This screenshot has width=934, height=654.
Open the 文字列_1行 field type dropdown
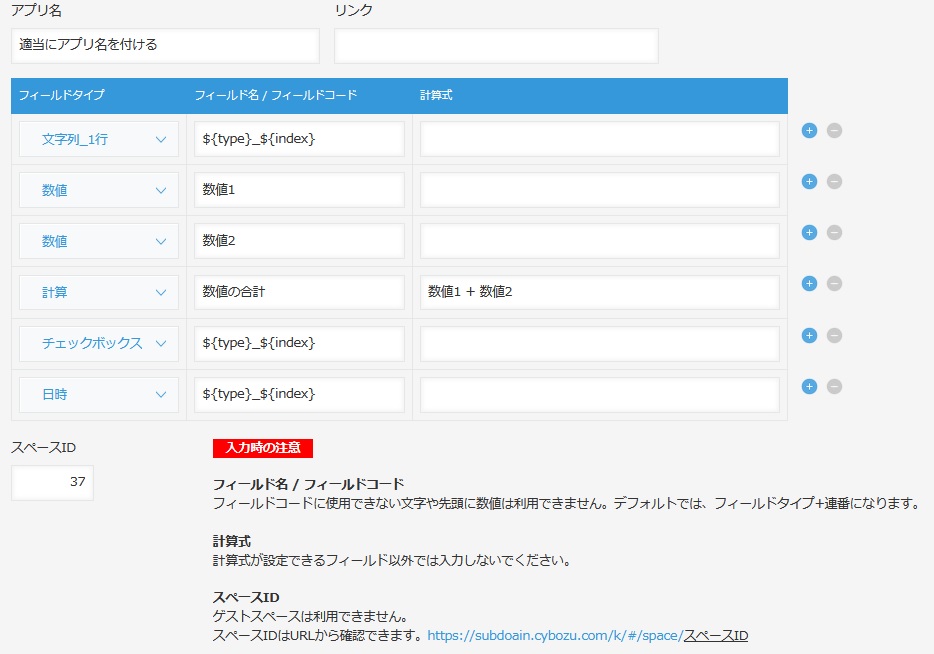click(x=99, y=139)
